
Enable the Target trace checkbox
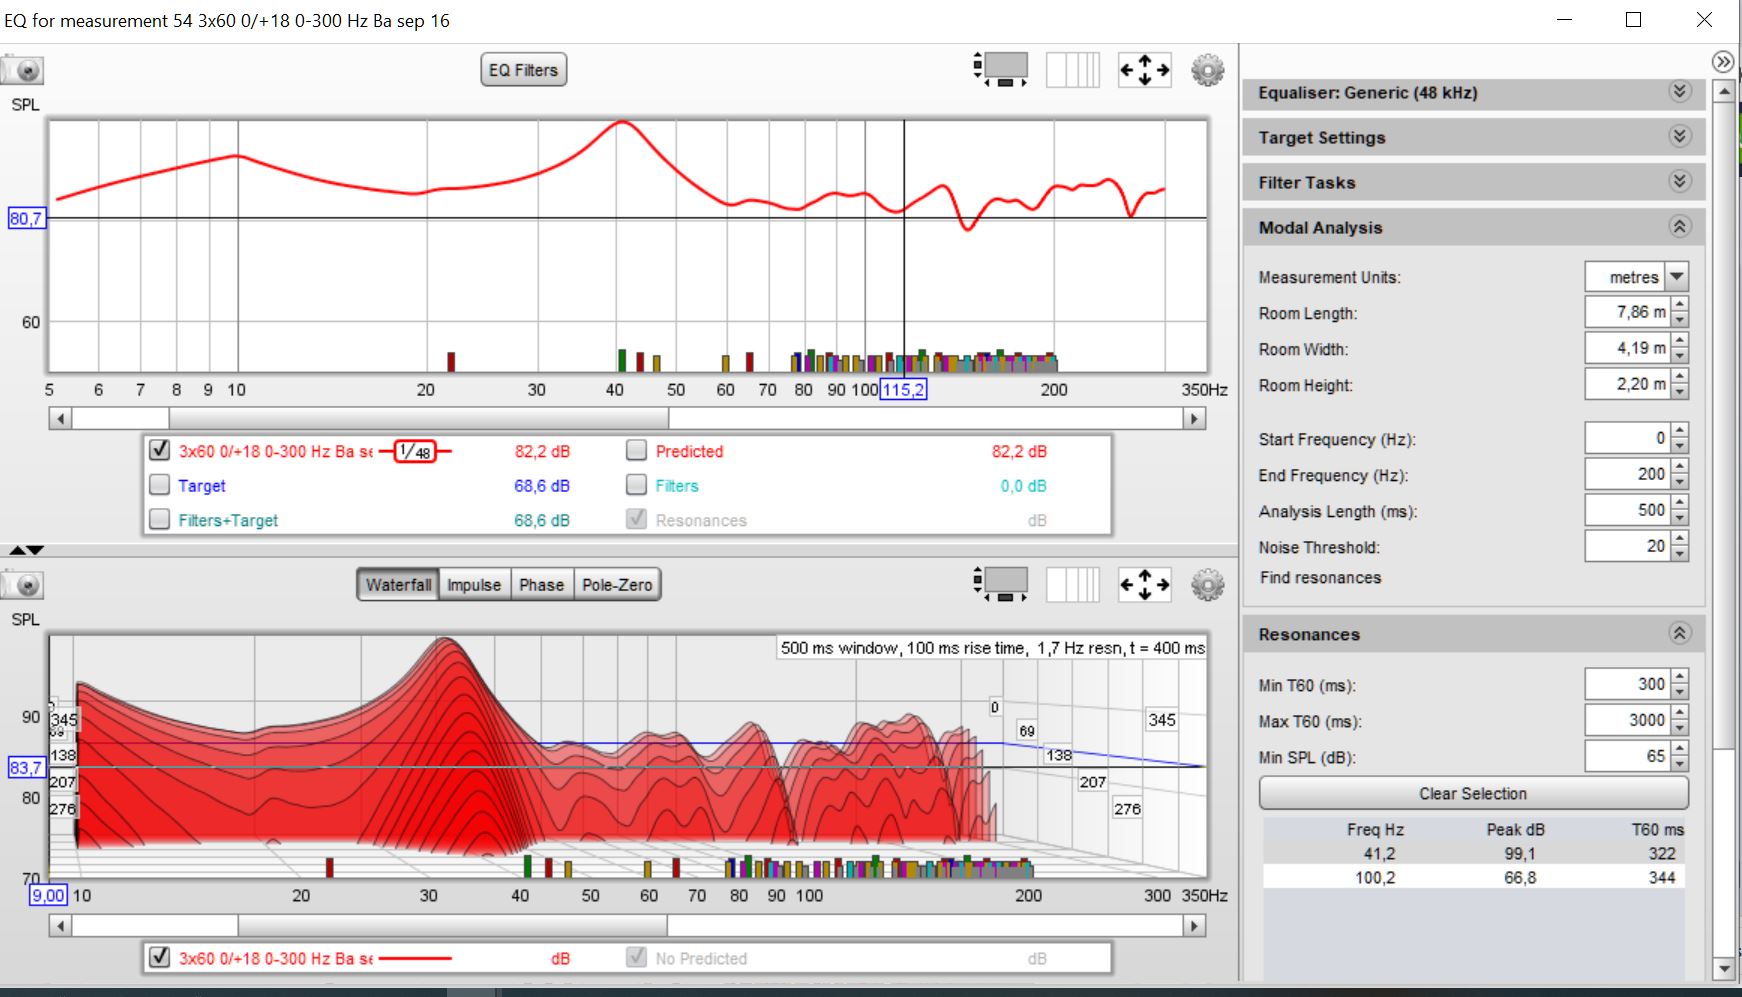click(x=159, y=485)
